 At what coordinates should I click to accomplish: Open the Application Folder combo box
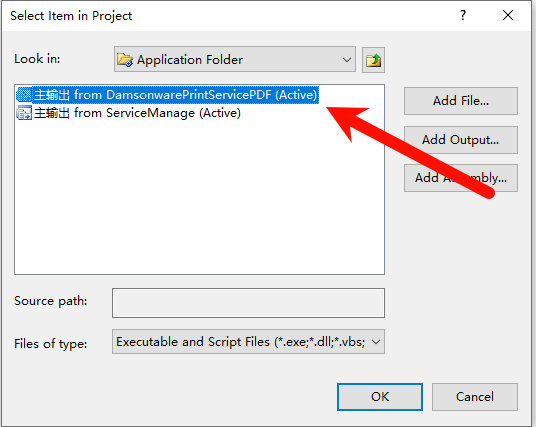pyautogui.click(x=235, y=59)
